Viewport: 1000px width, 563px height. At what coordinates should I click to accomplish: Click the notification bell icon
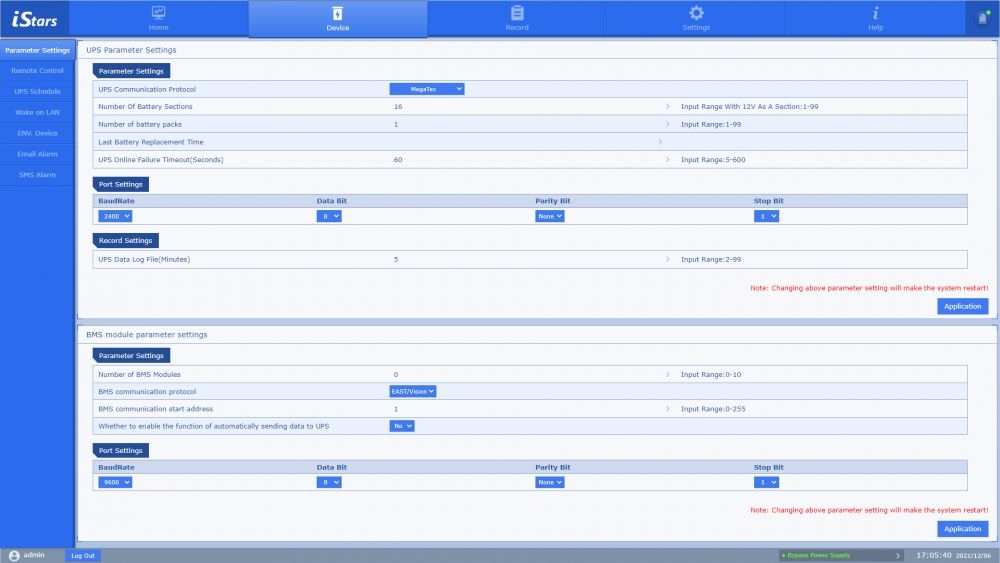981,19
